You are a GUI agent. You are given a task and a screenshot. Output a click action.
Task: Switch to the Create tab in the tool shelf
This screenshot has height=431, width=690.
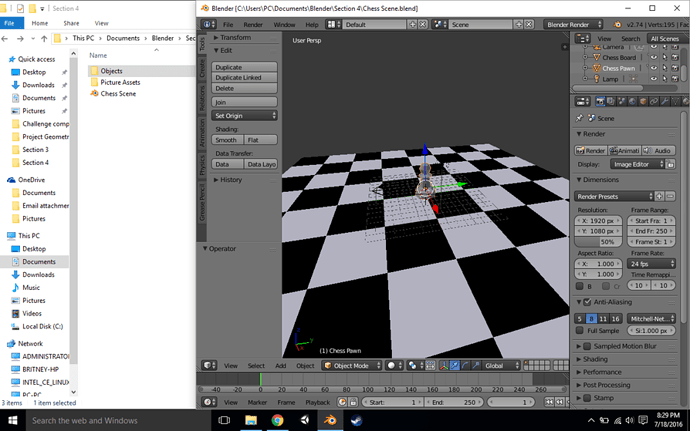[202, 68]
